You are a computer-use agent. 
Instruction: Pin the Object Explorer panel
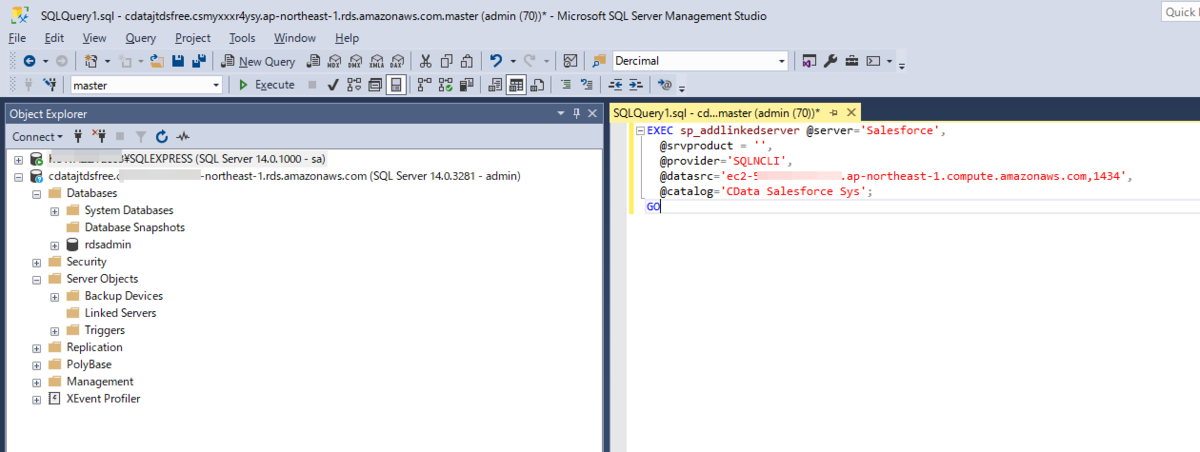(x=577, y=114)
